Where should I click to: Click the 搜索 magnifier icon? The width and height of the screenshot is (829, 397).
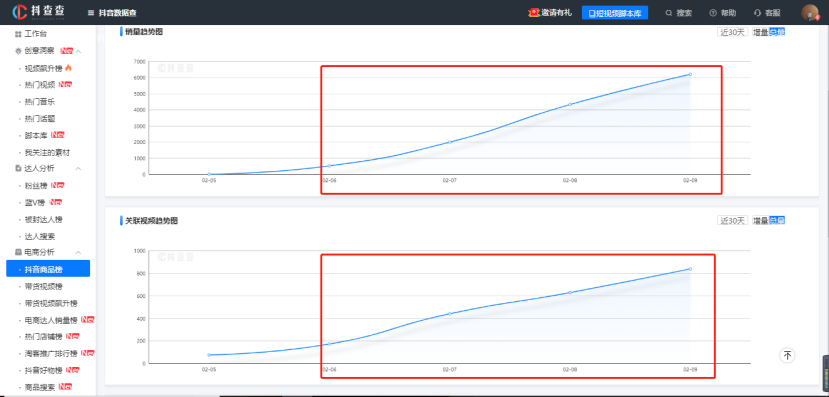click(x=669, y=13)
